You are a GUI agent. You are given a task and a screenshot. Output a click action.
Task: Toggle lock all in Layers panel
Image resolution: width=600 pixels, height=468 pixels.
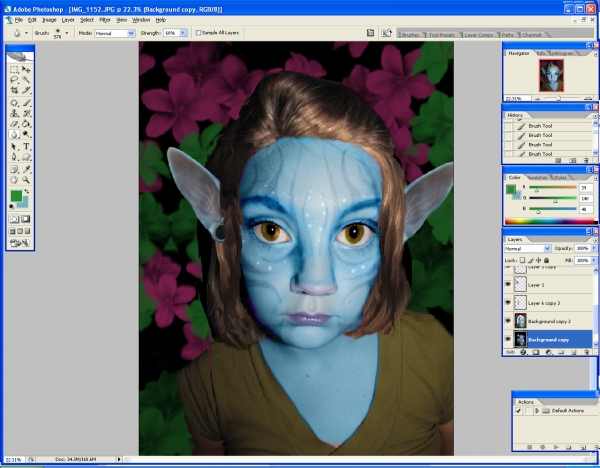[x=546, y=260]
